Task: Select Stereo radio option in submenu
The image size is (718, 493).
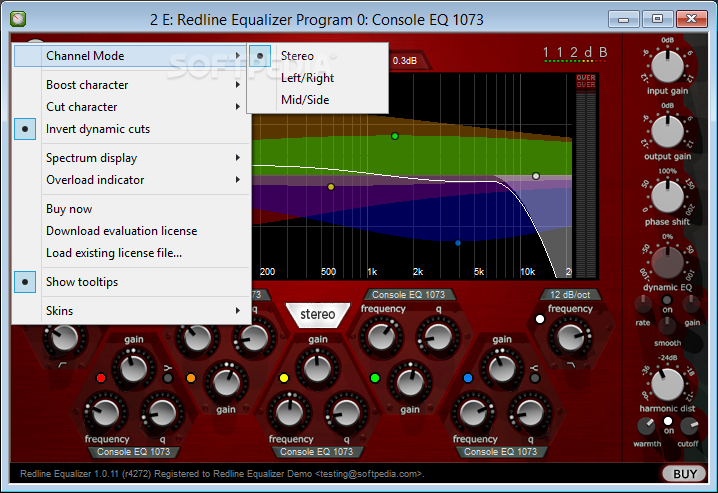Action: pos(318,56)
